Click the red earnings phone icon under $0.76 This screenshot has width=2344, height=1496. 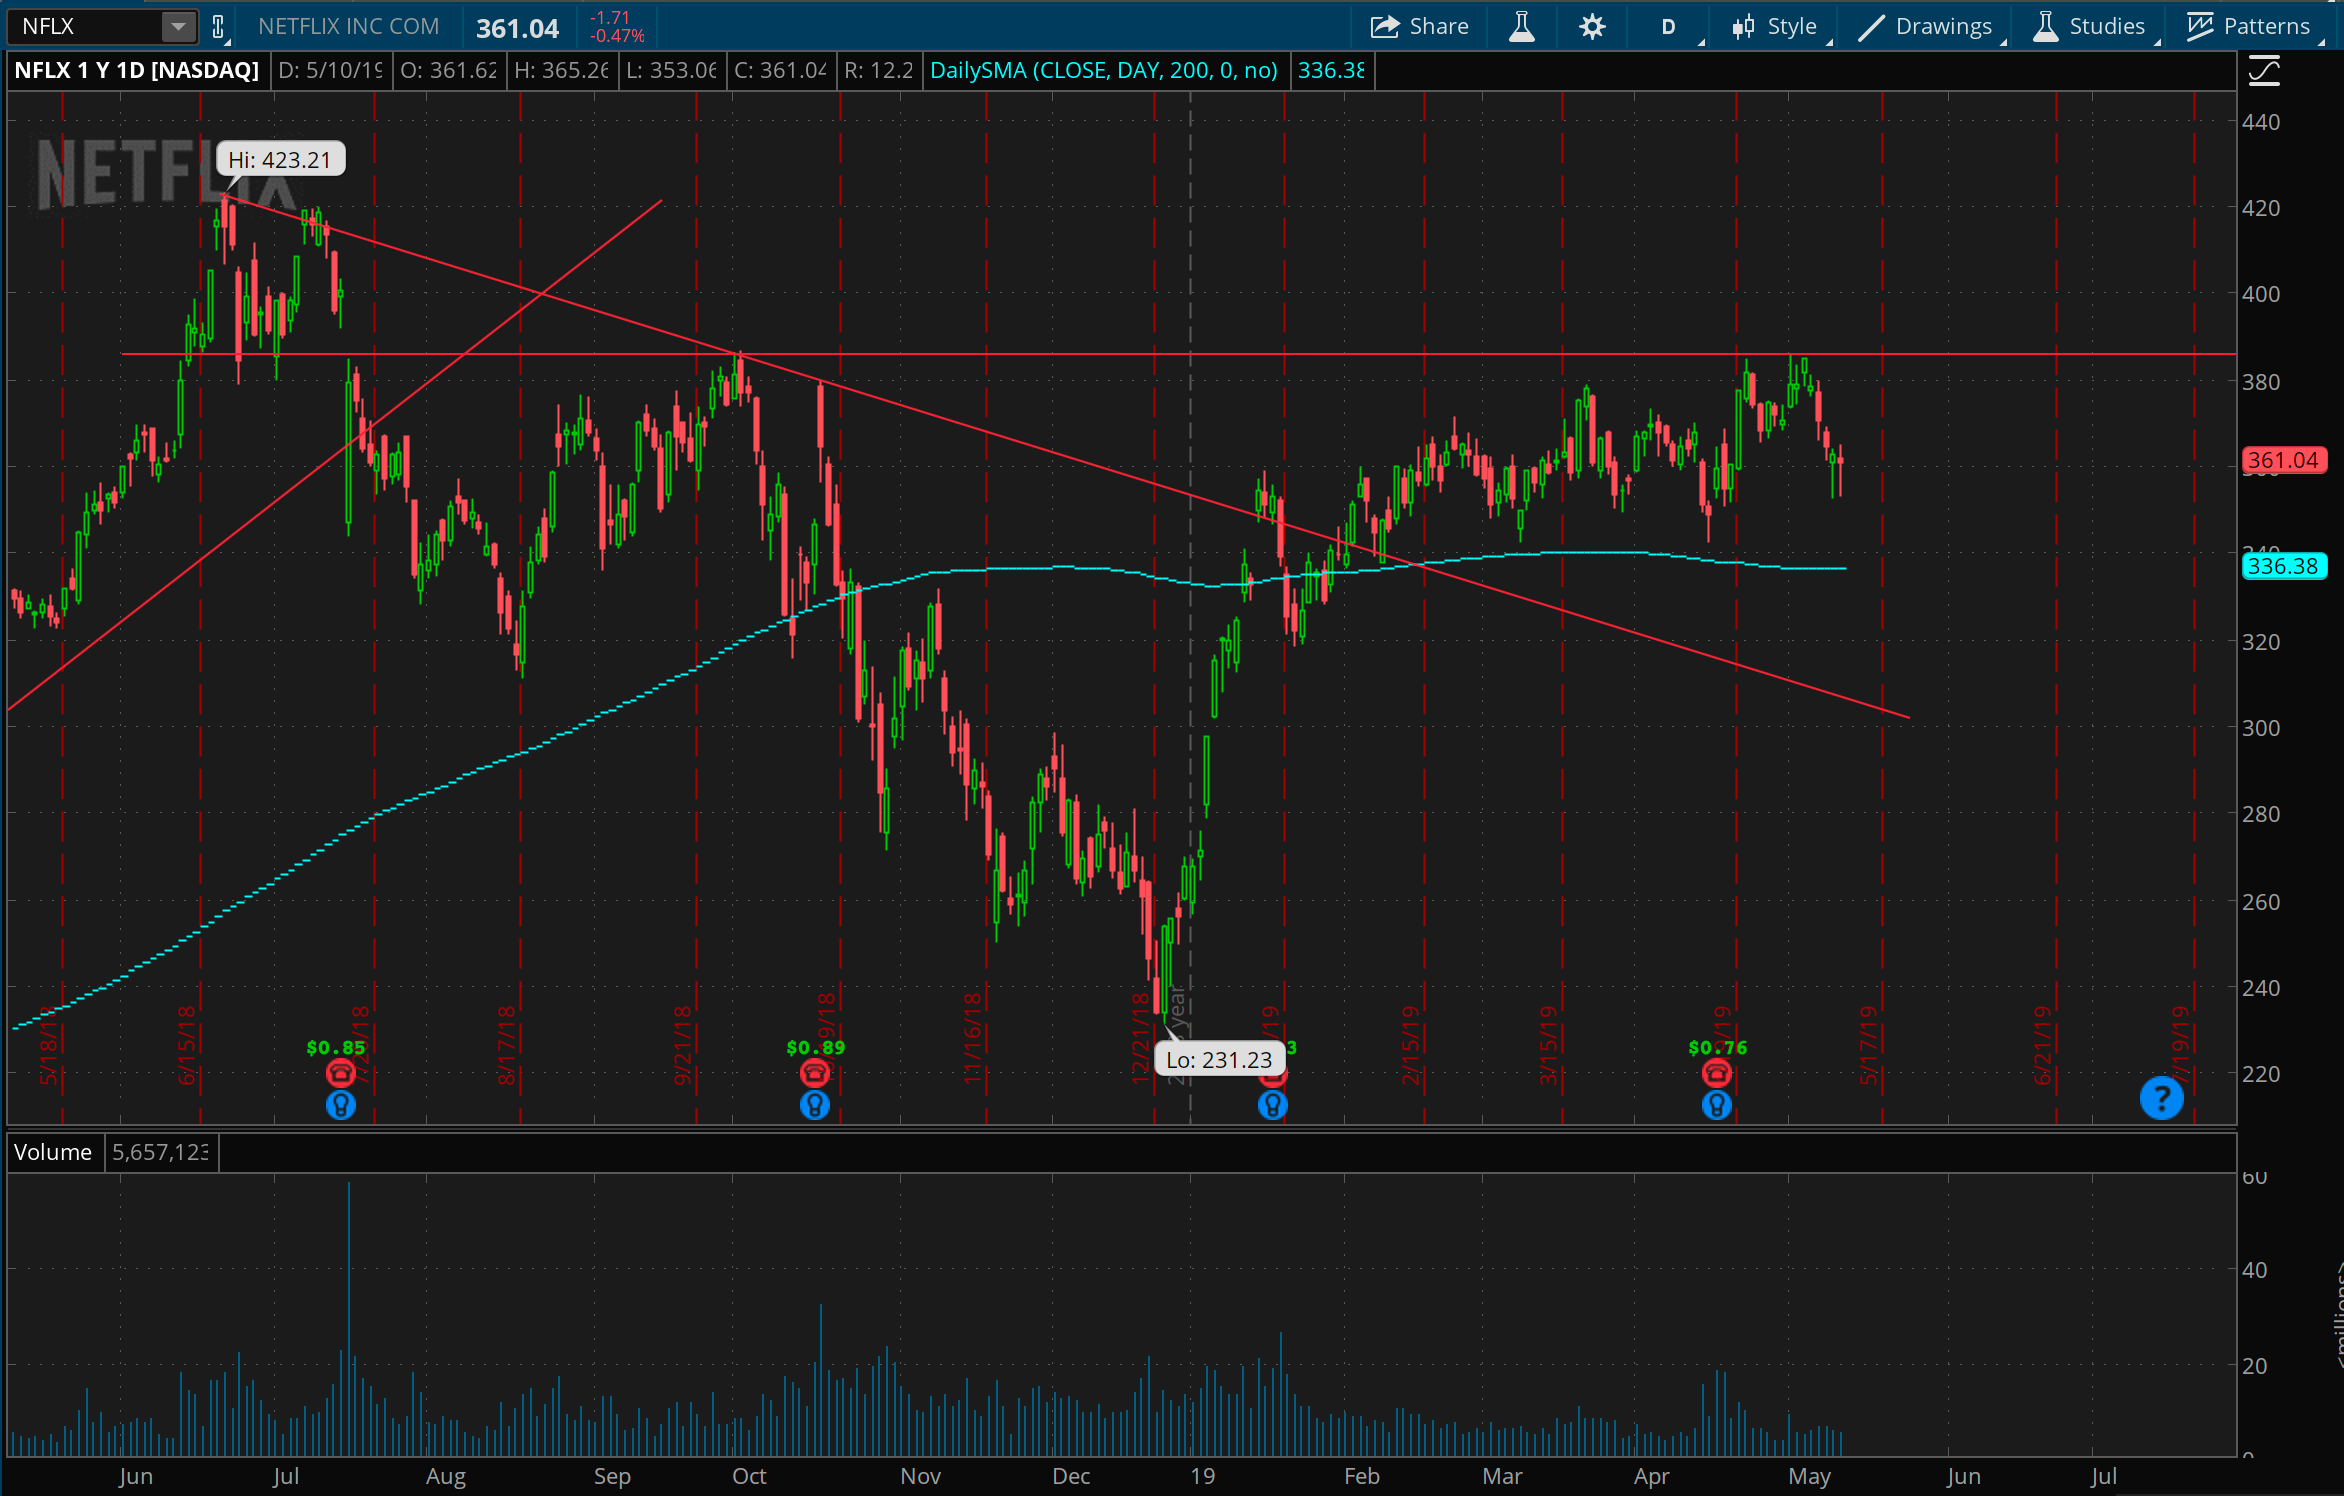pos(1717,1073)
